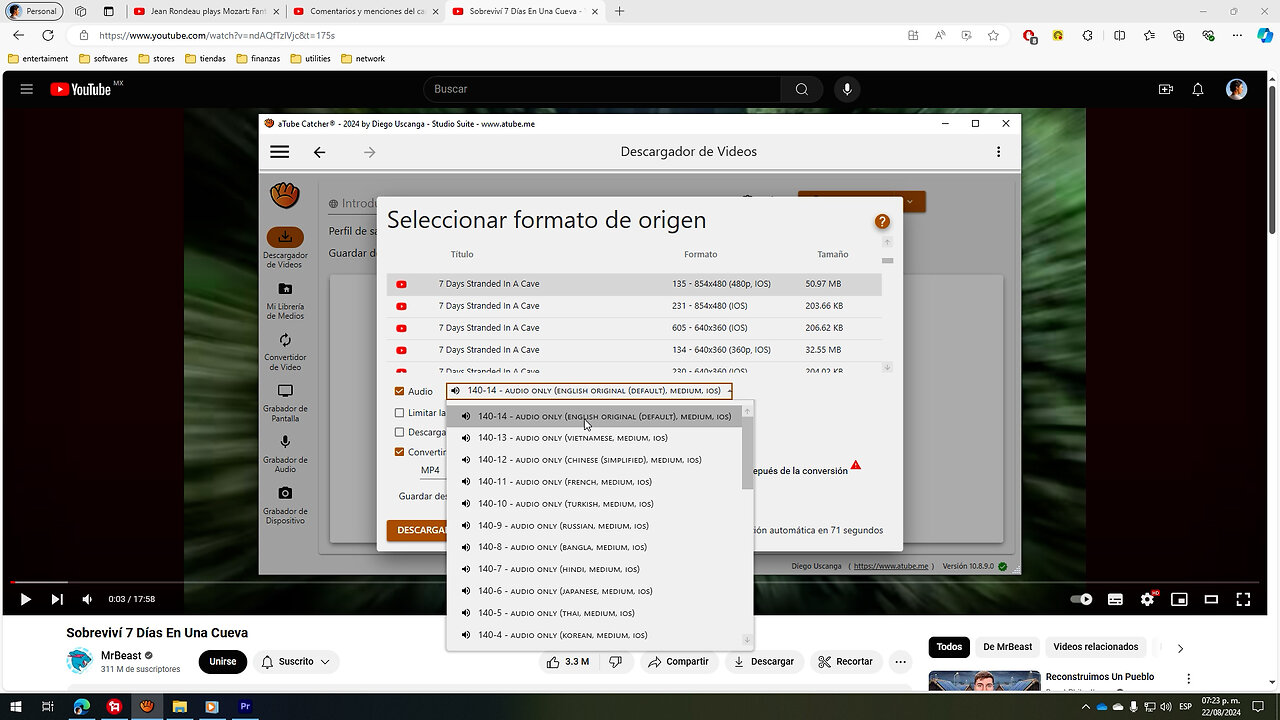
Task: Open the Grabador de Dispositivo tool
Action: (285, 505)
